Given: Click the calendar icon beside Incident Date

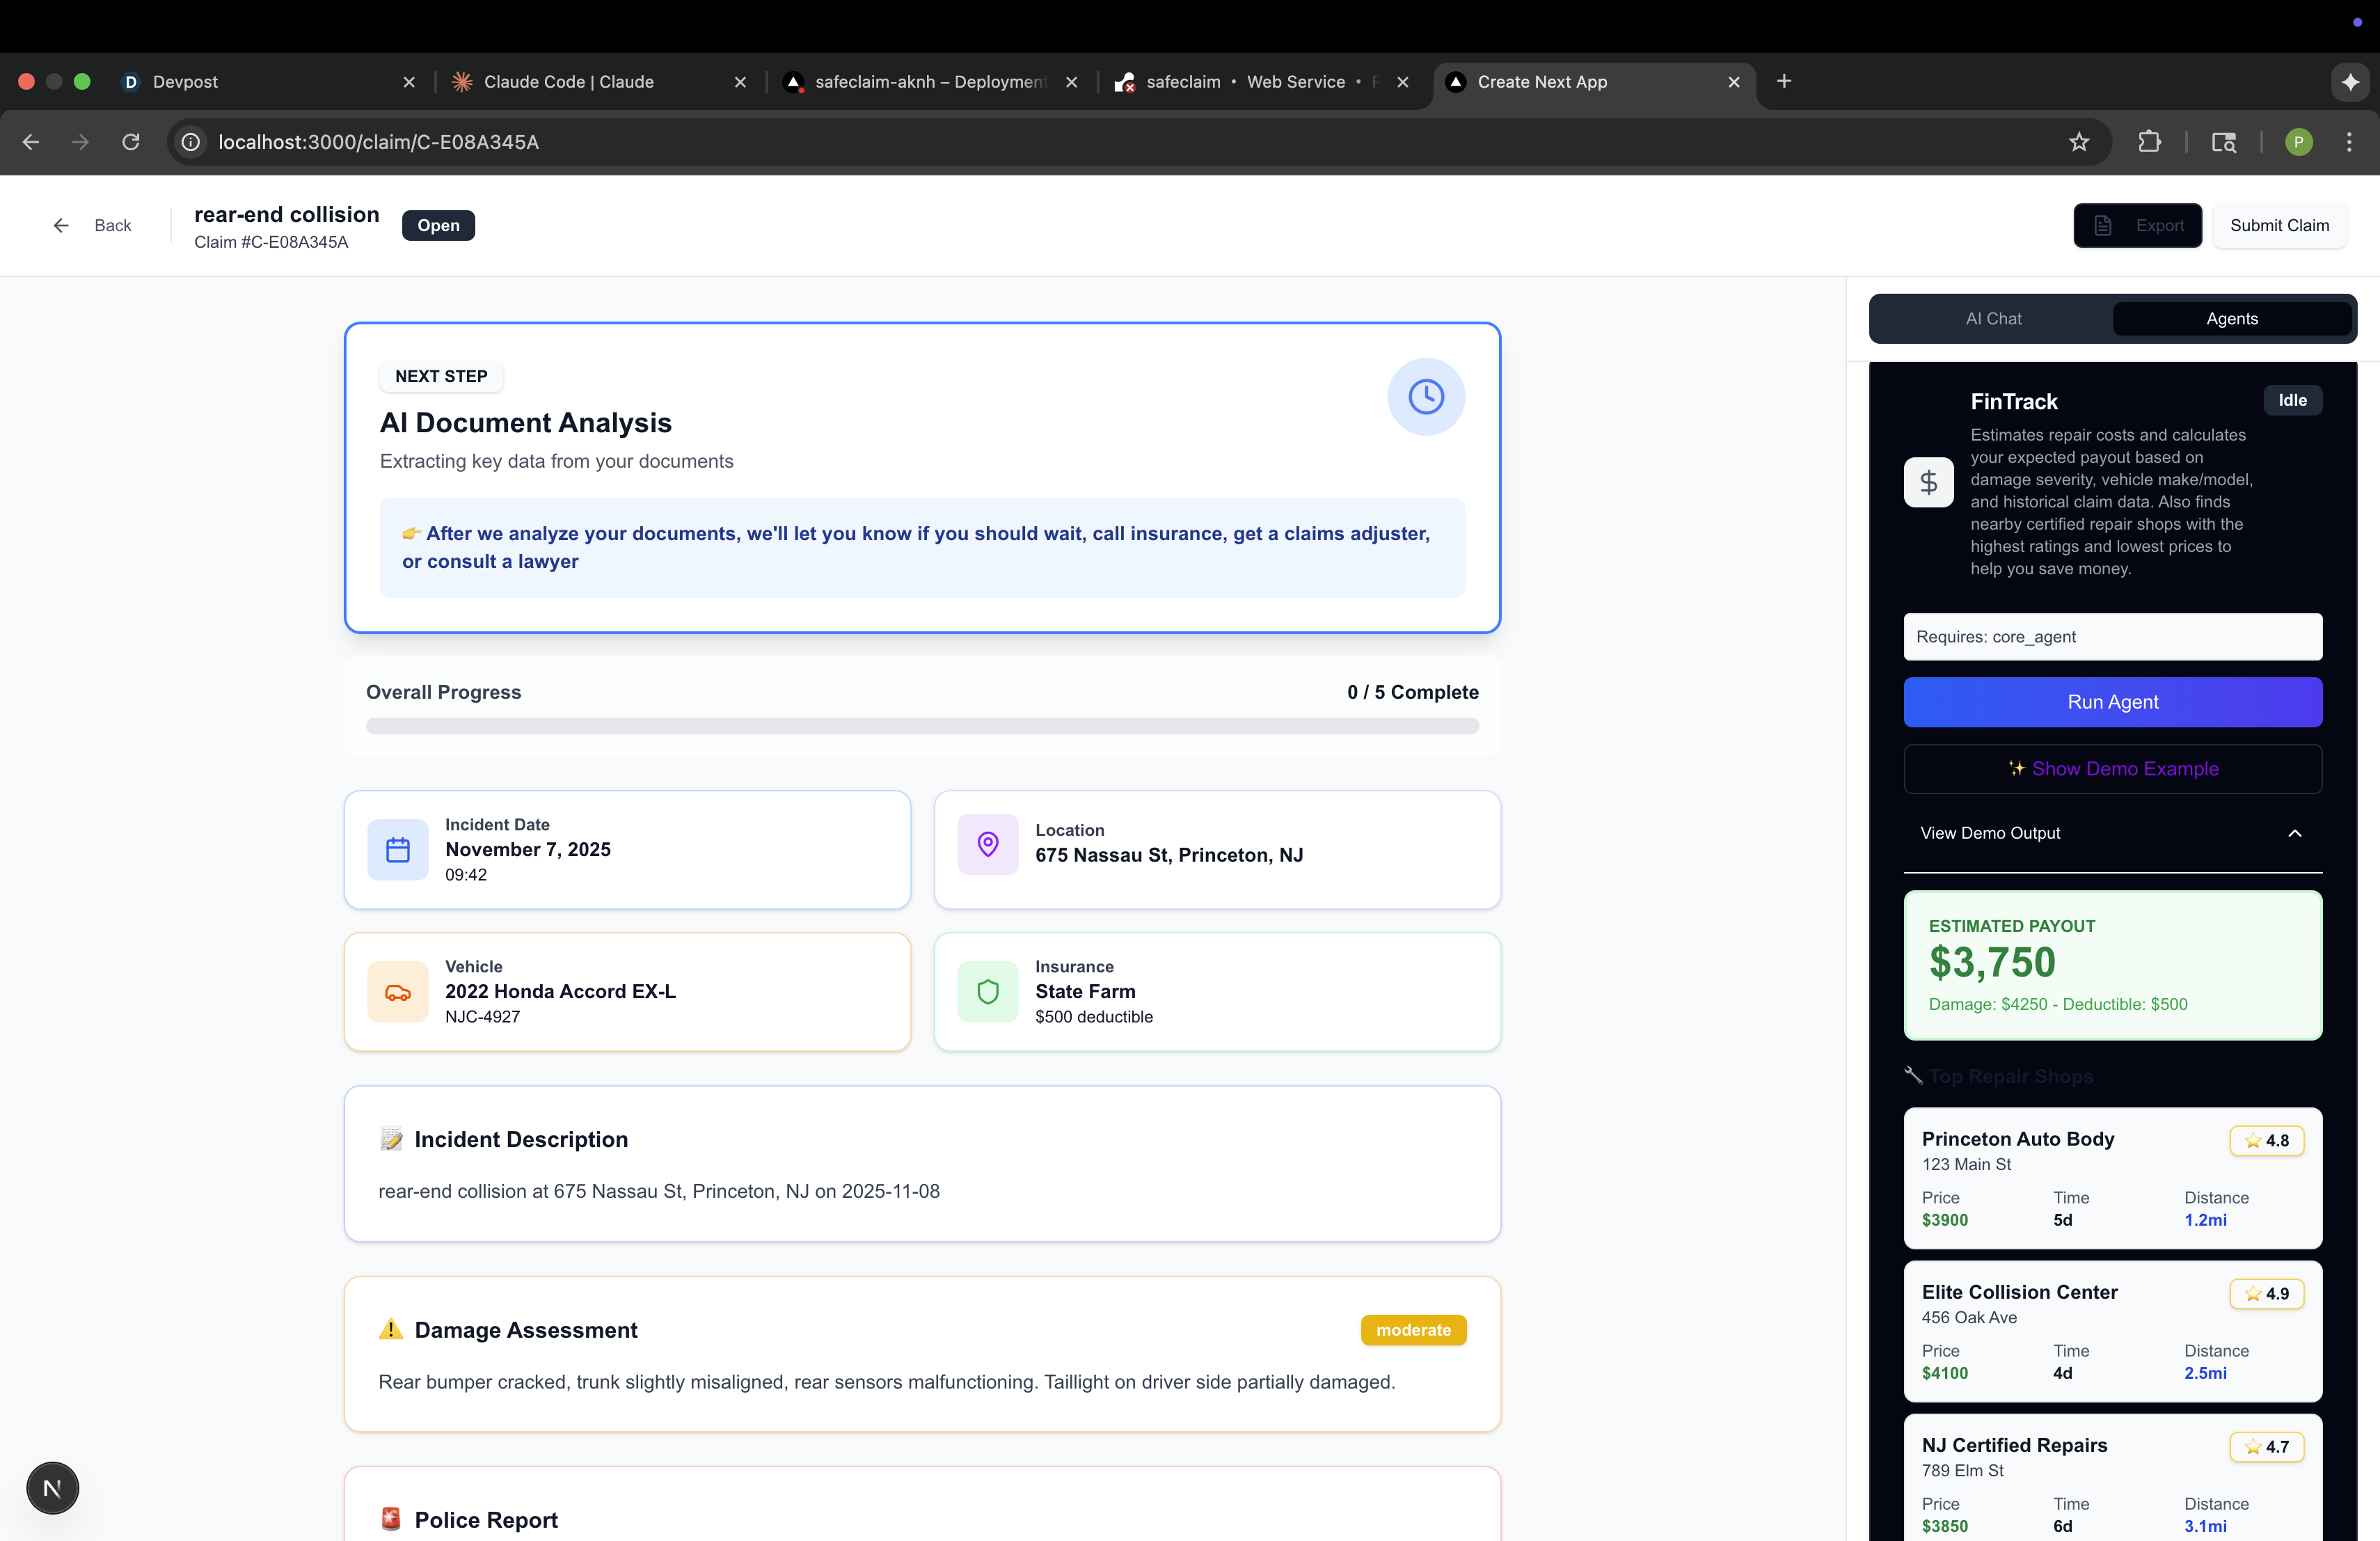Looking at the screenshot, I should (398, 850).
